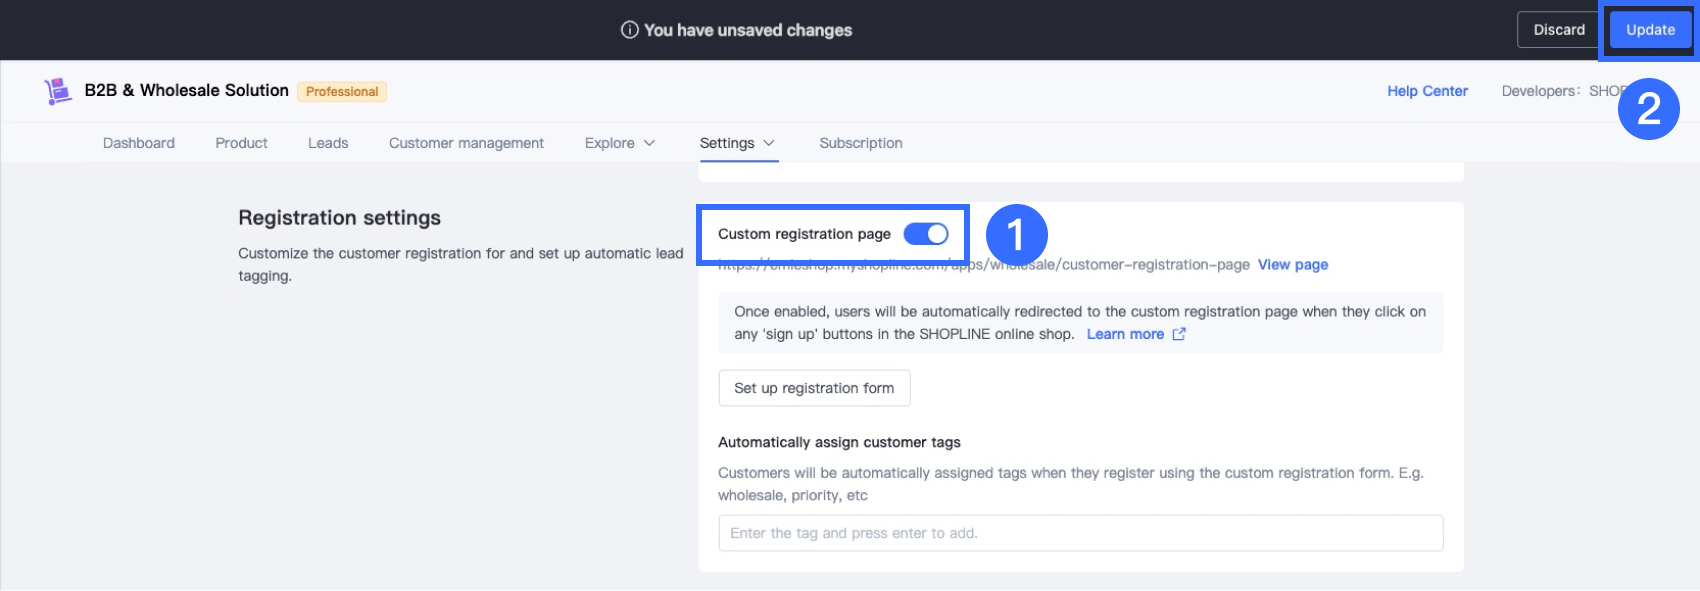1700x591 pixels.
Task: Go to the Leads tab
Action: [x=328, y=143]
